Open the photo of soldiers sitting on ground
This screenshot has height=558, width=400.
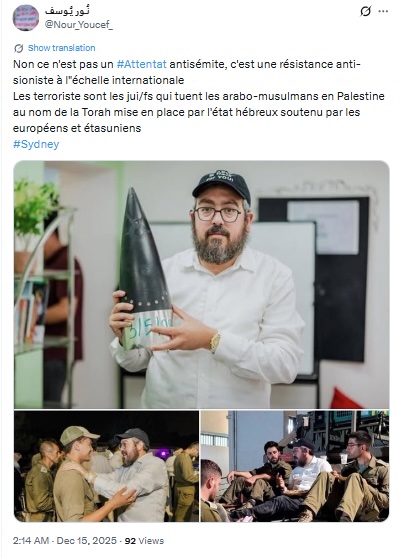click(295, 466)
